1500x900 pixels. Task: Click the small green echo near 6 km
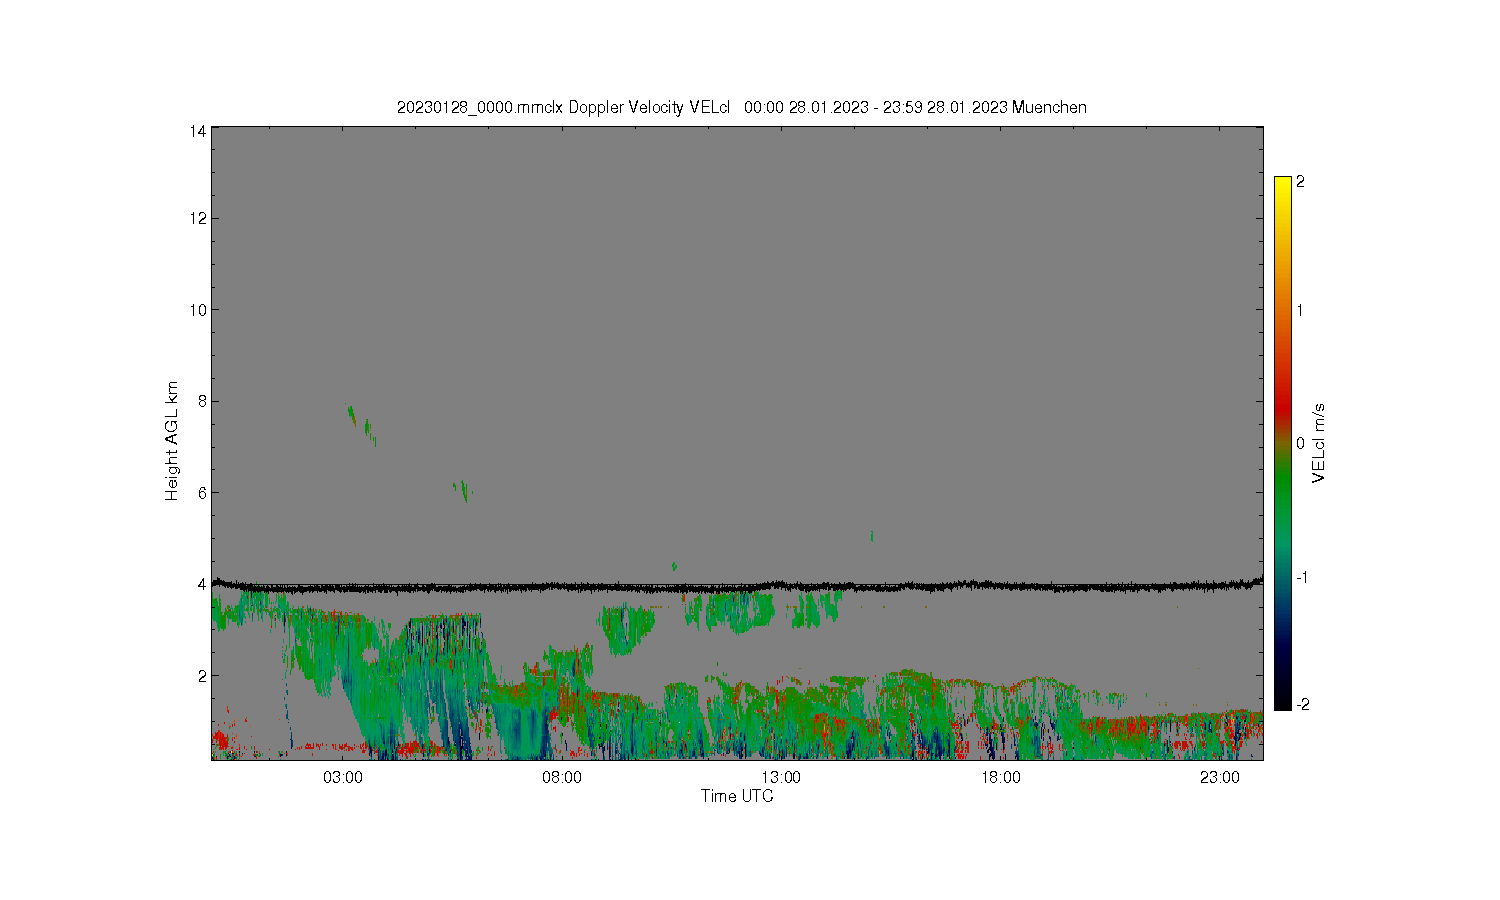click(462, 490)
